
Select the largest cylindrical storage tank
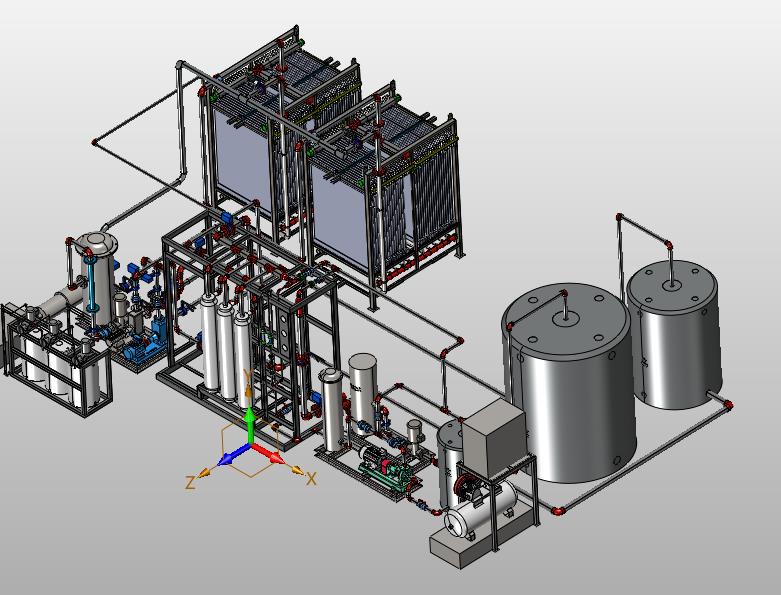569,383
